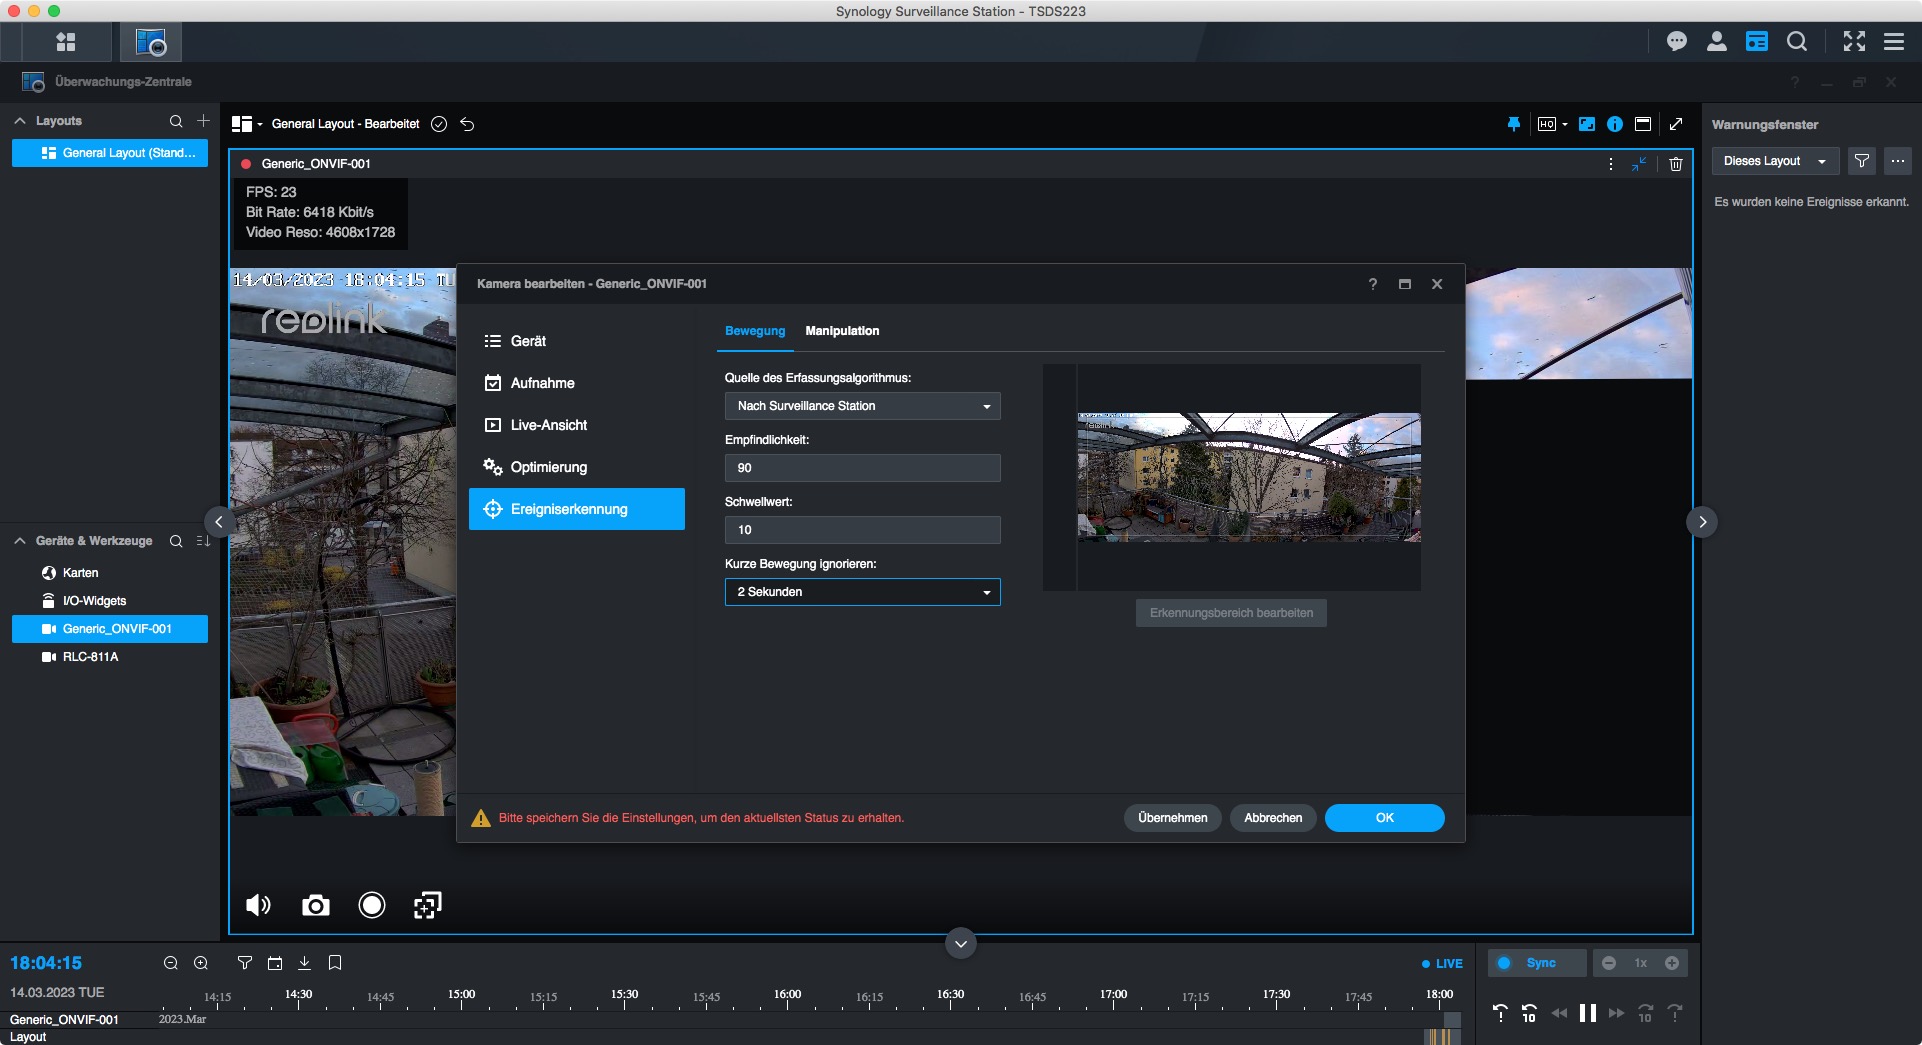Toggle the Sync playback switch
The height and width of the screenshot is (1045, 1922).
tap(1505, 963)
